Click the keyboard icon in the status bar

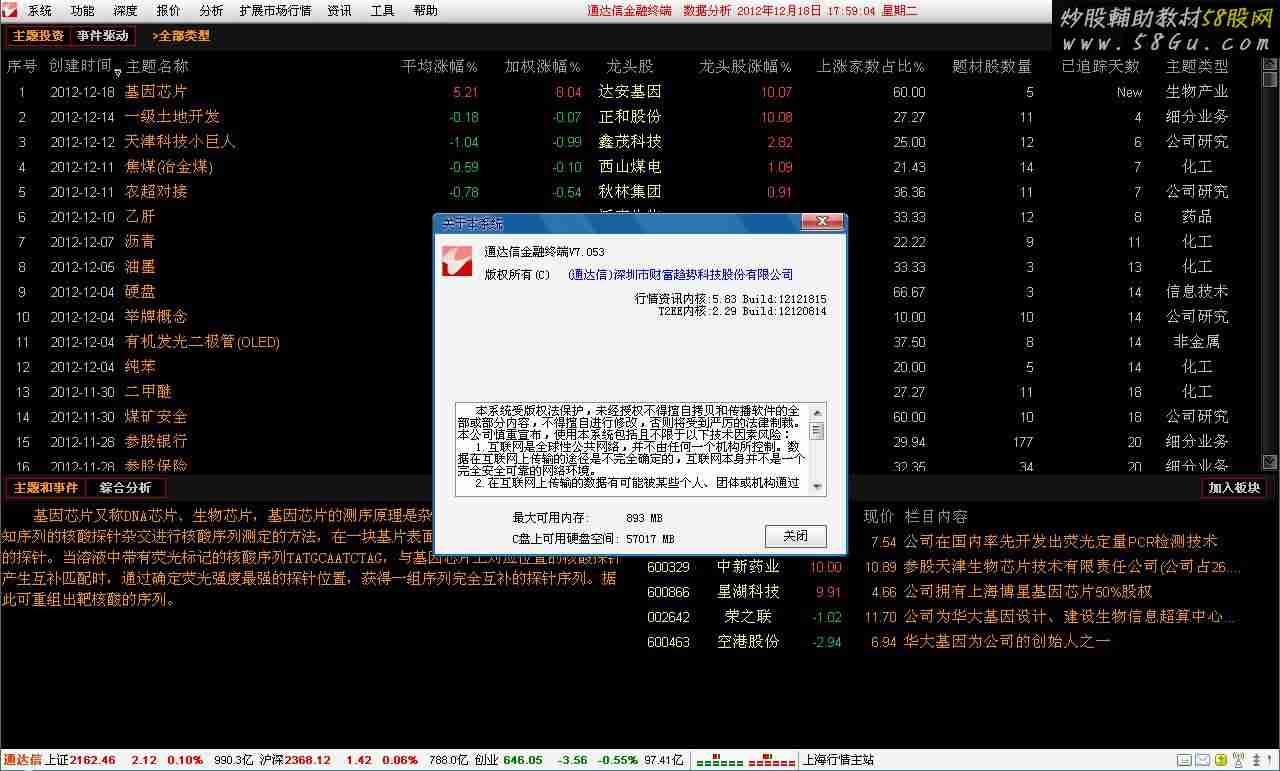coord(1184,760)
